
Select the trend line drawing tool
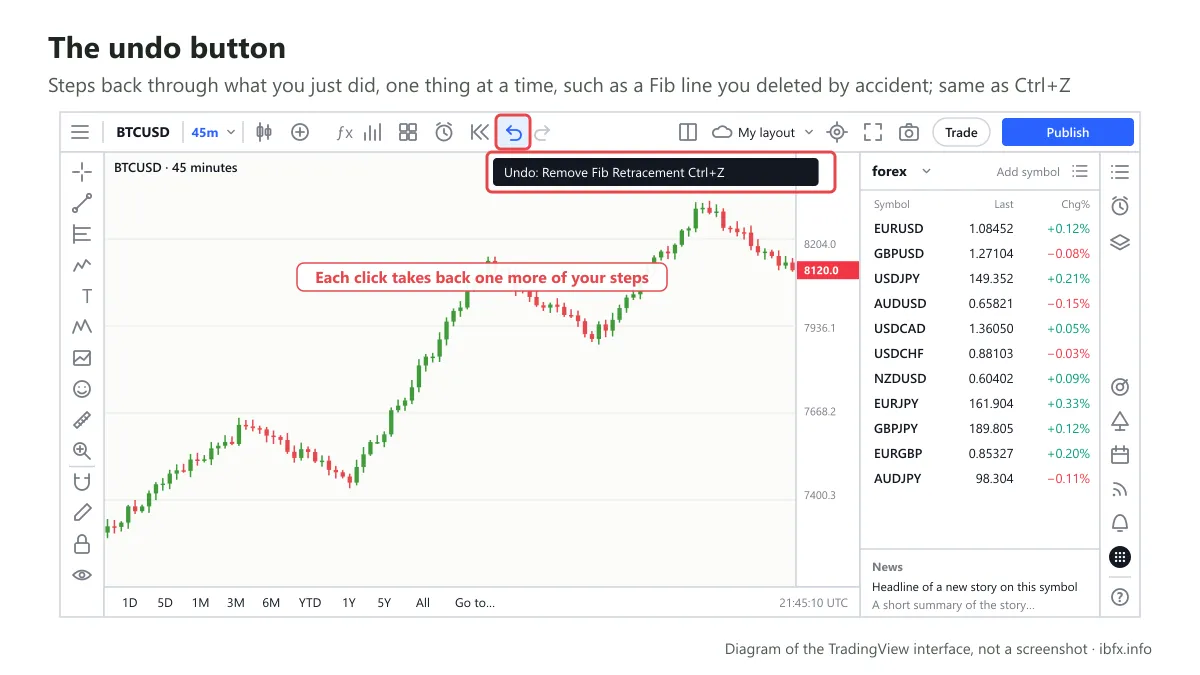[82, 203]
